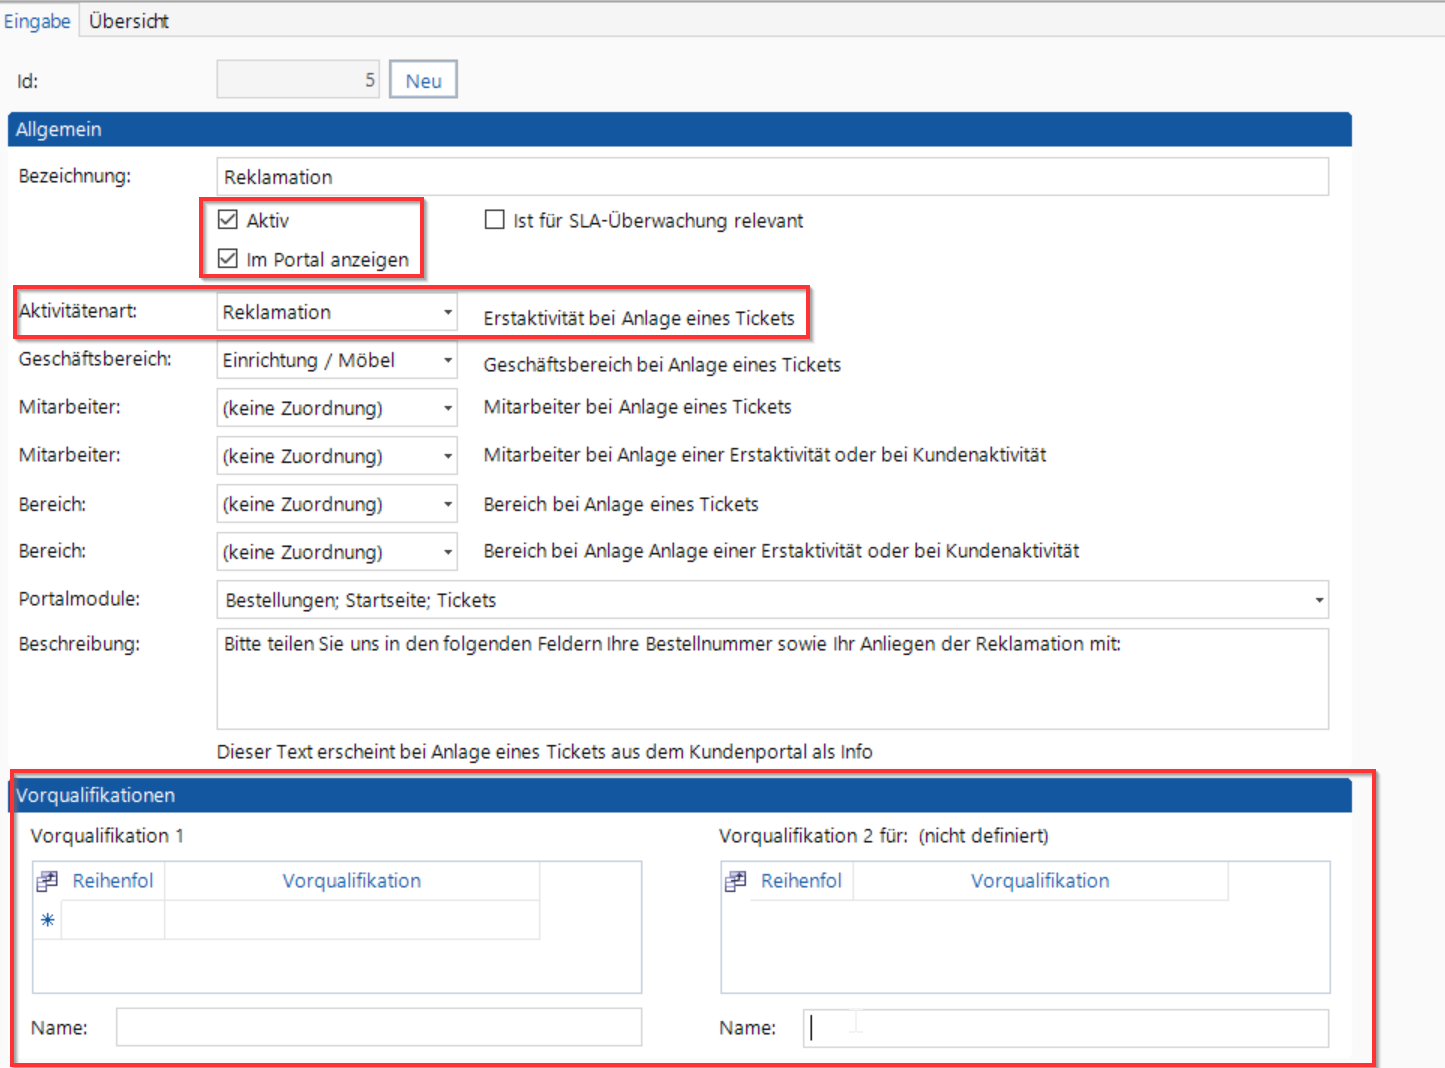
Task: Toggle the Aktiv checkbox
Action: 228,220
